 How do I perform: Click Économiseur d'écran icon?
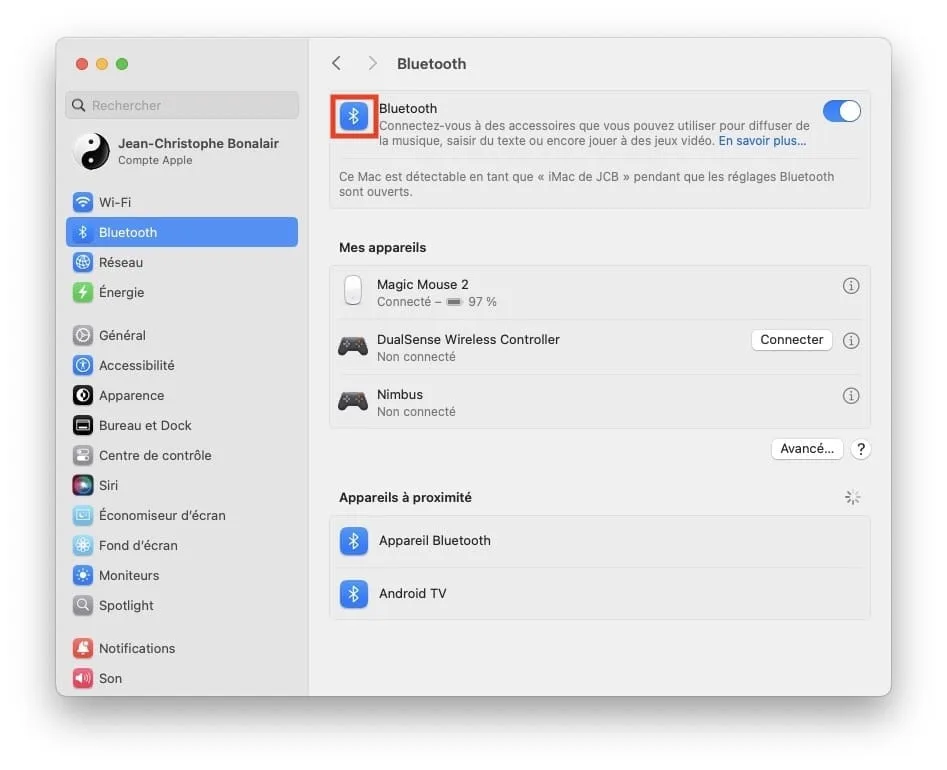(x=83, y=515)
